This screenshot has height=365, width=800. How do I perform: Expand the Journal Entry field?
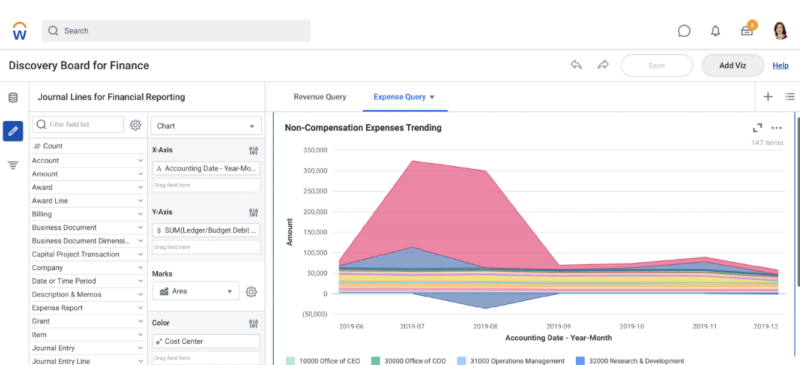tap(140, 348)
